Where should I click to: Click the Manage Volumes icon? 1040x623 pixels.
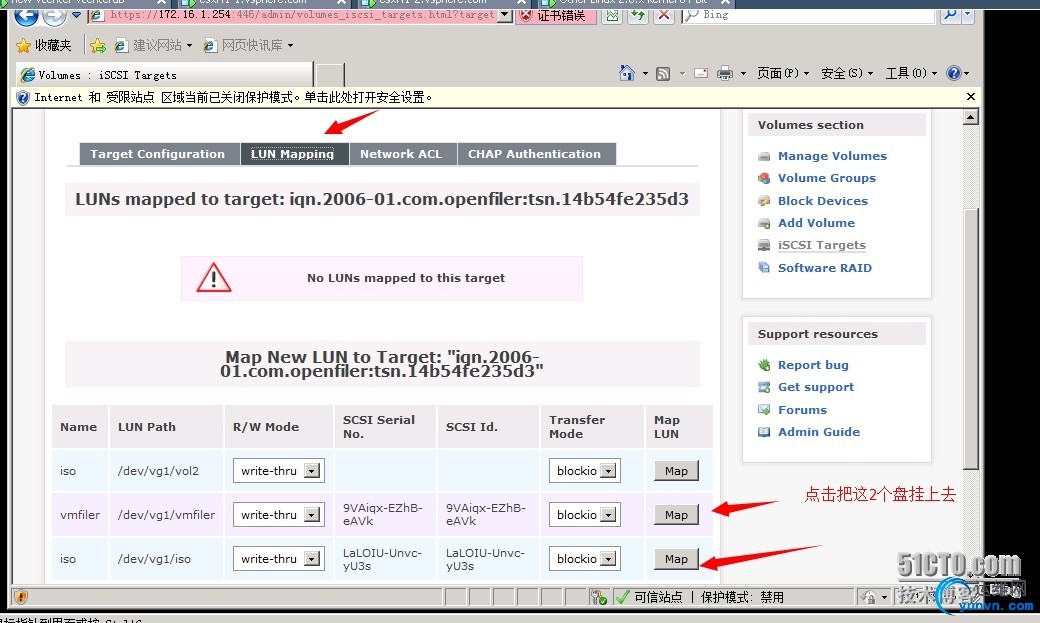764,157
